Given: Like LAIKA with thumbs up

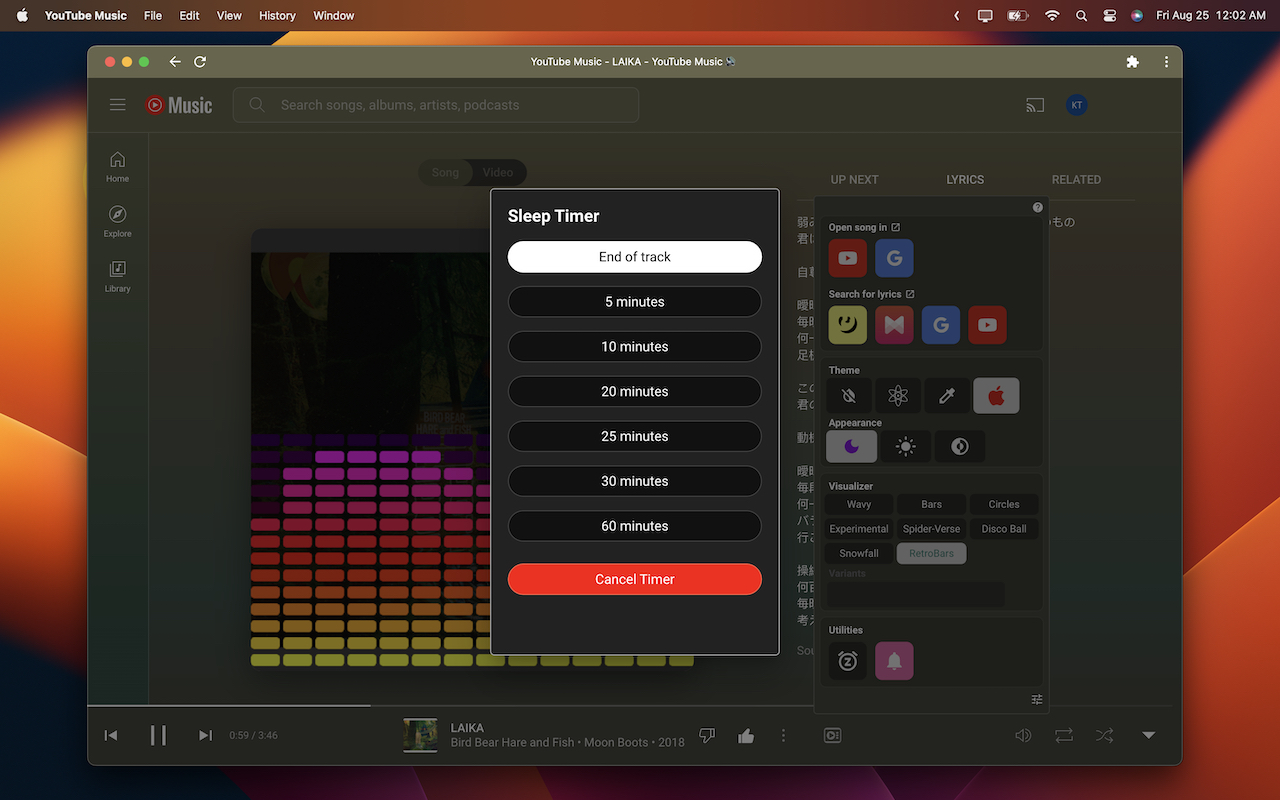Looking at the screenshot, I should (746, 736).
